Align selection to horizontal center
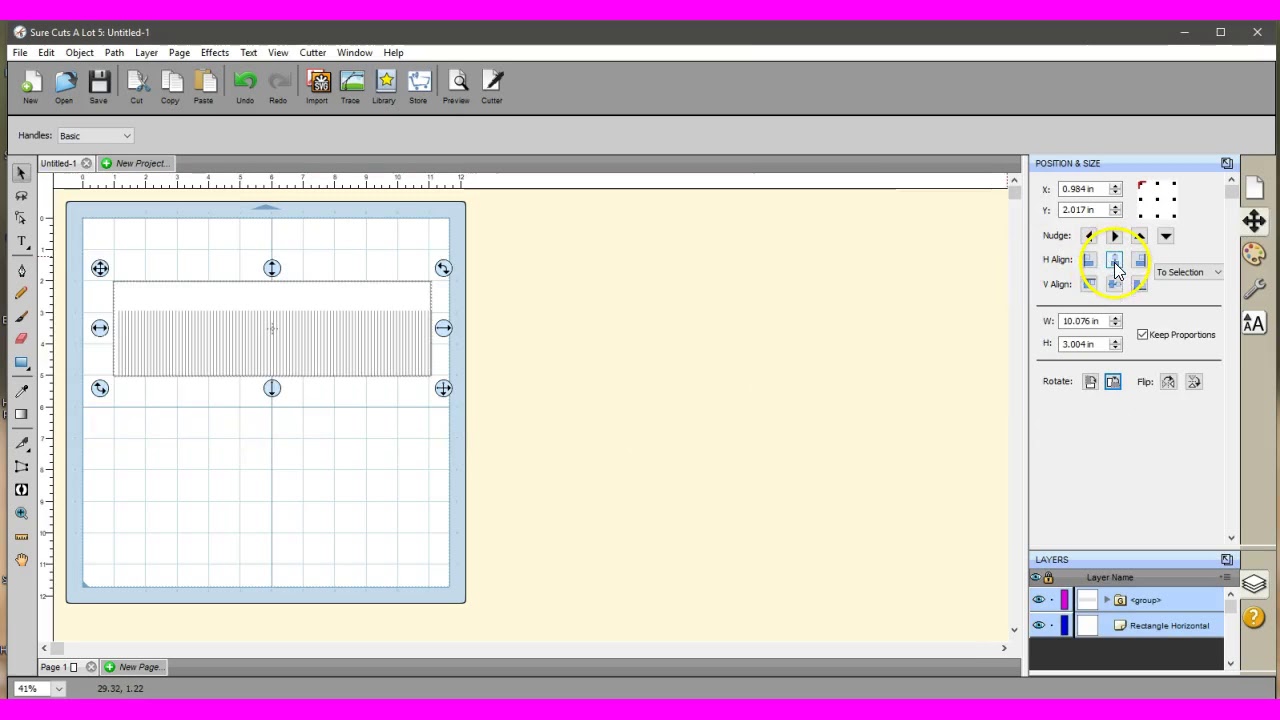Screen dimensions: 1280x720 [x=1114, y=260]
